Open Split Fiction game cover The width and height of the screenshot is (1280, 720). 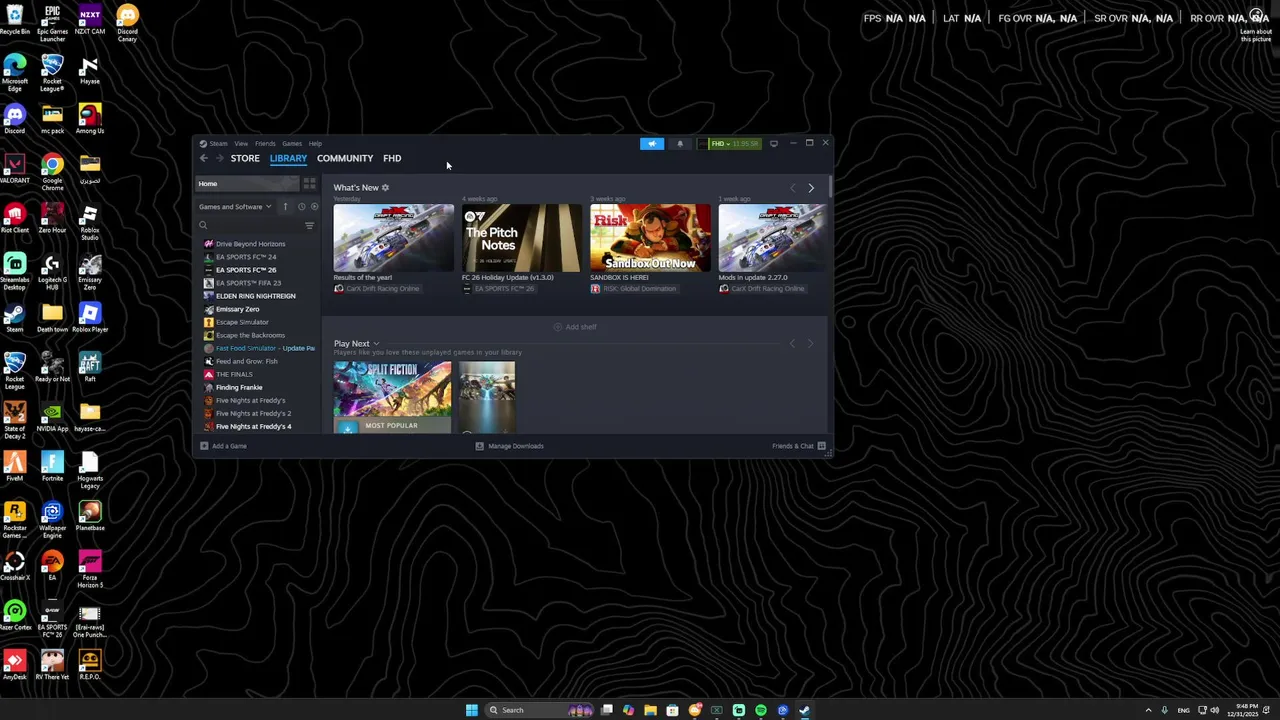(x=393, y=397)
